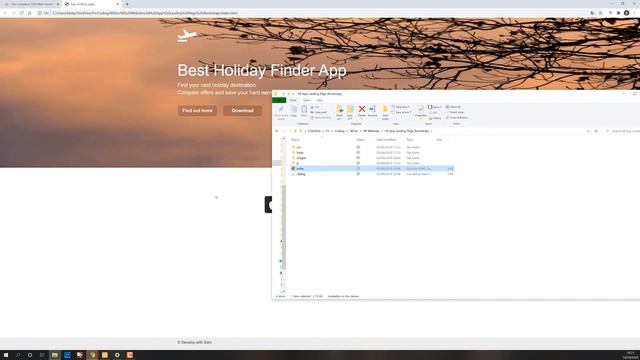Reload the page in Chrome

(21, 13)
